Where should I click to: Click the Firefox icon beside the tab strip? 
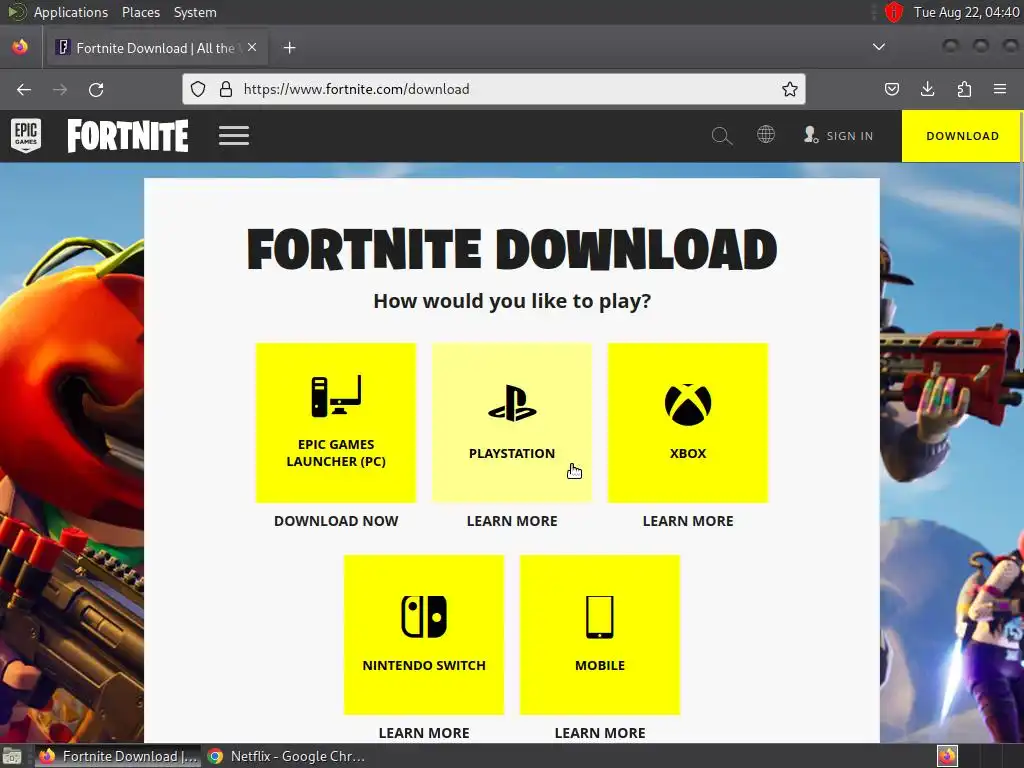pyautogui.click(x=20, y=47)
